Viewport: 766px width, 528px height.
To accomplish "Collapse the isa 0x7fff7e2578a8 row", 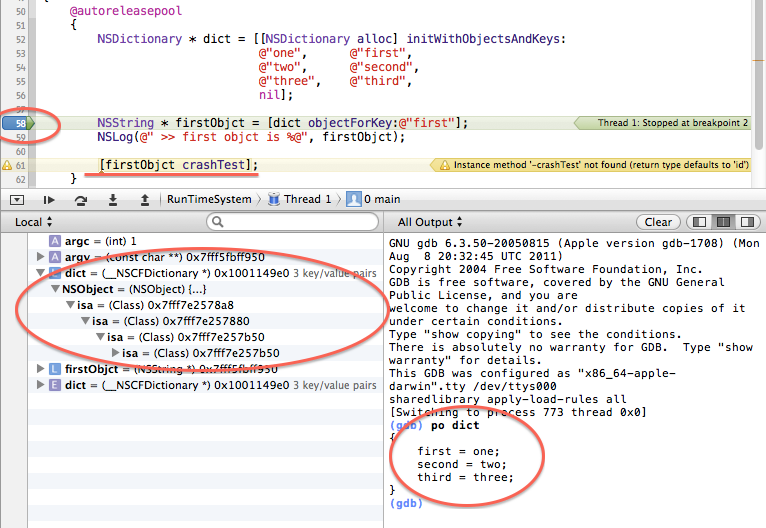I will click(70, 305).
